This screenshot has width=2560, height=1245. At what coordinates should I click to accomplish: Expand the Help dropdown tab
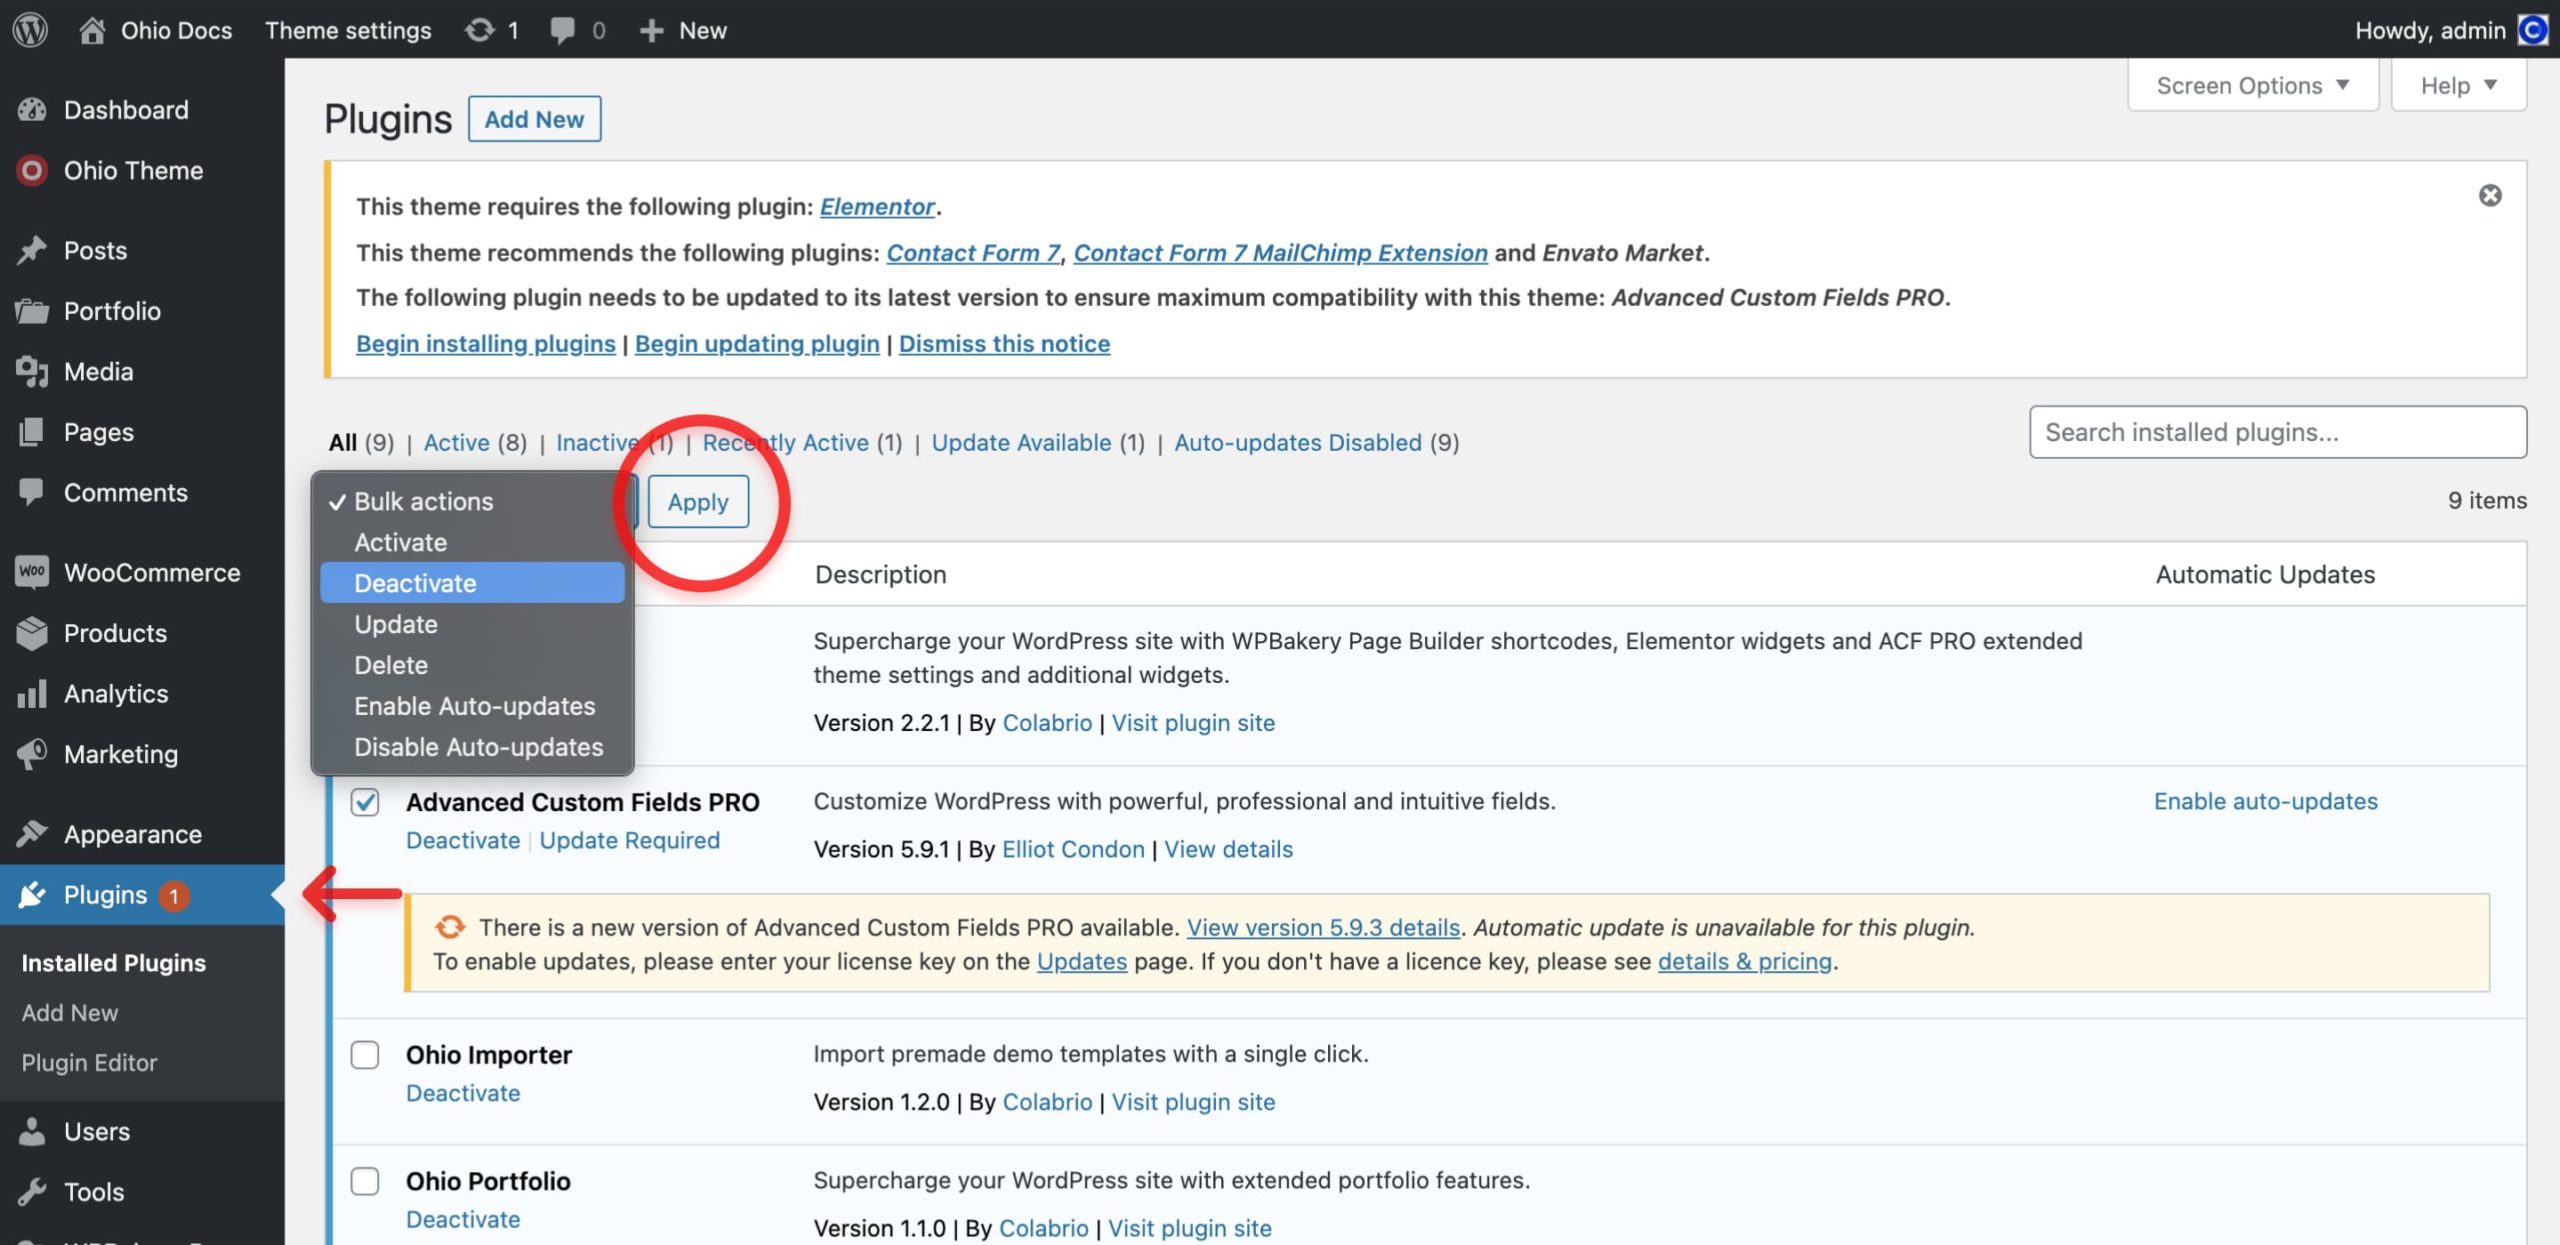(x=2458, y=86)
